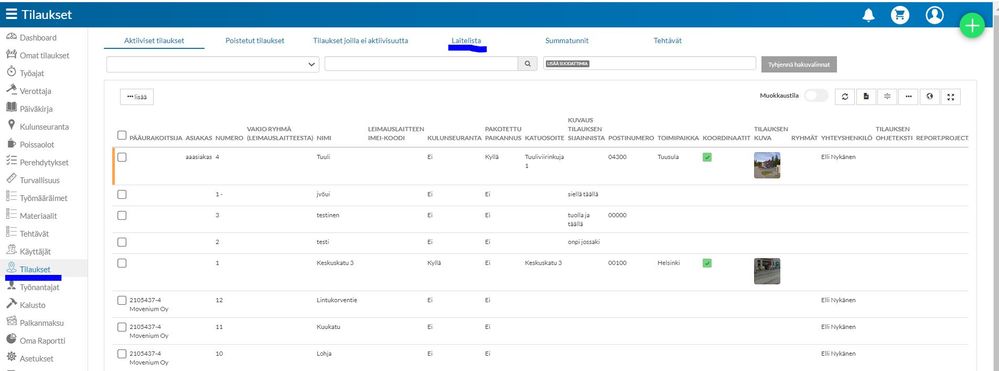Click the Helsinki cell
This screenshot has width=999, height=371.
(x=669, y=263)
